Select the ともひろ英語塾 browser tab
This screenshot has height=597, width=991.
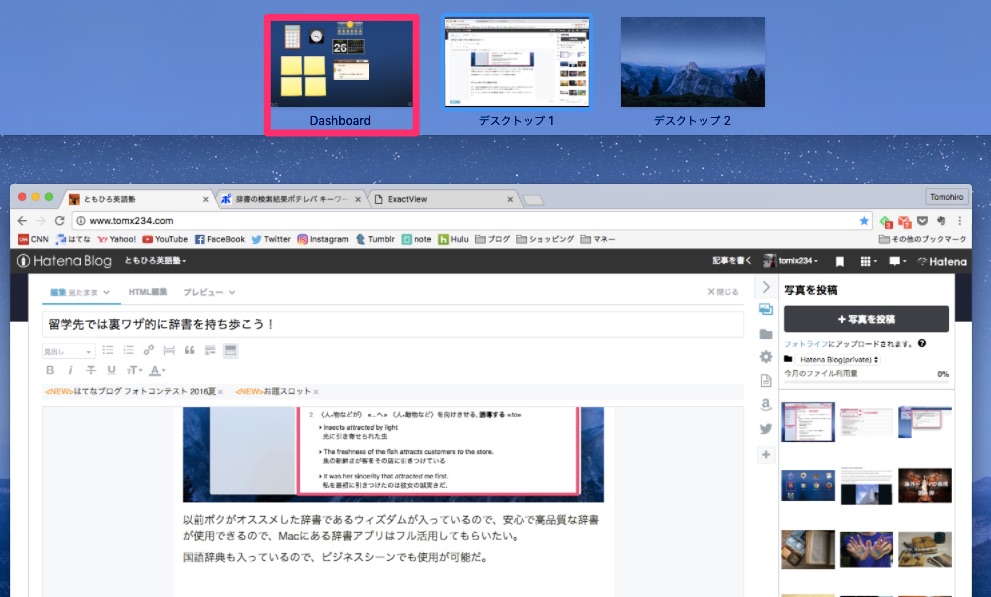click(x=139, y=199)
